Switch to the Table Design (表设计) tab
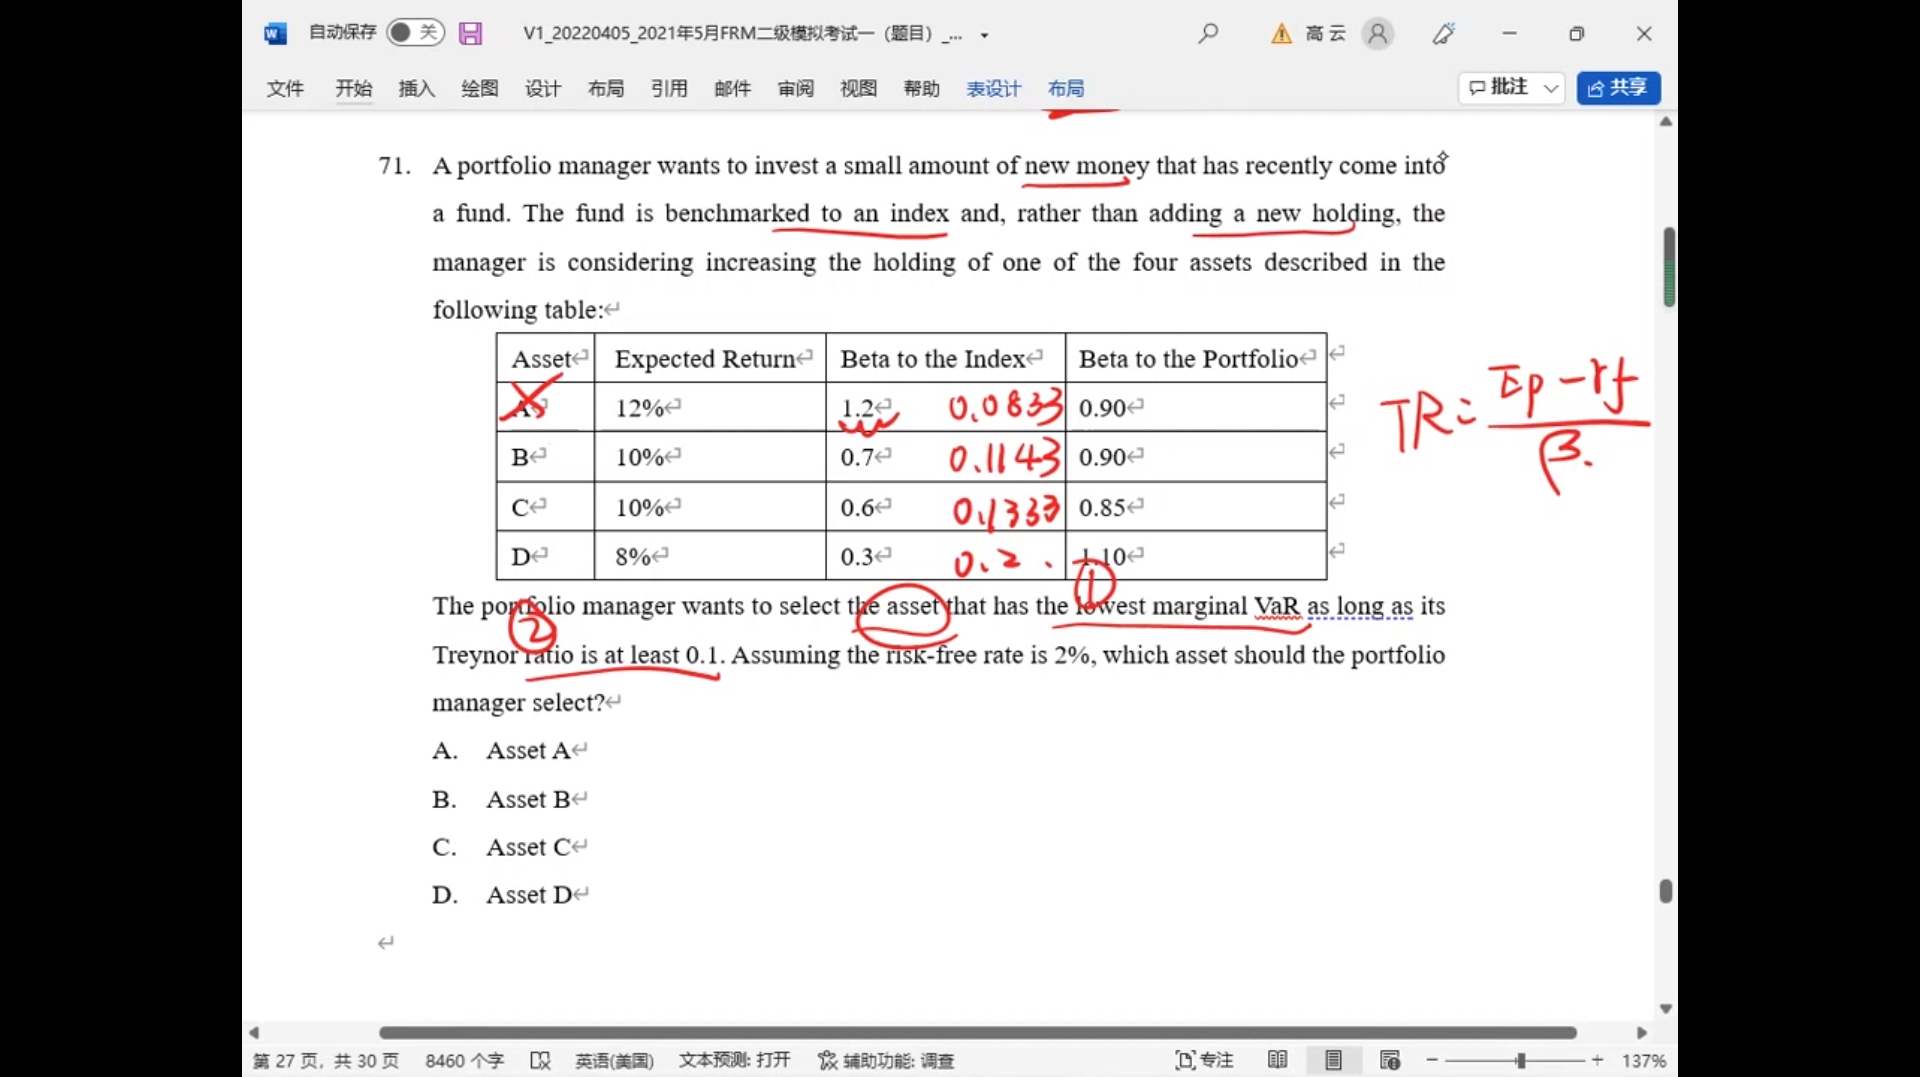Viewport: 1920px width, 1077px height. click(x=992, y=89)
